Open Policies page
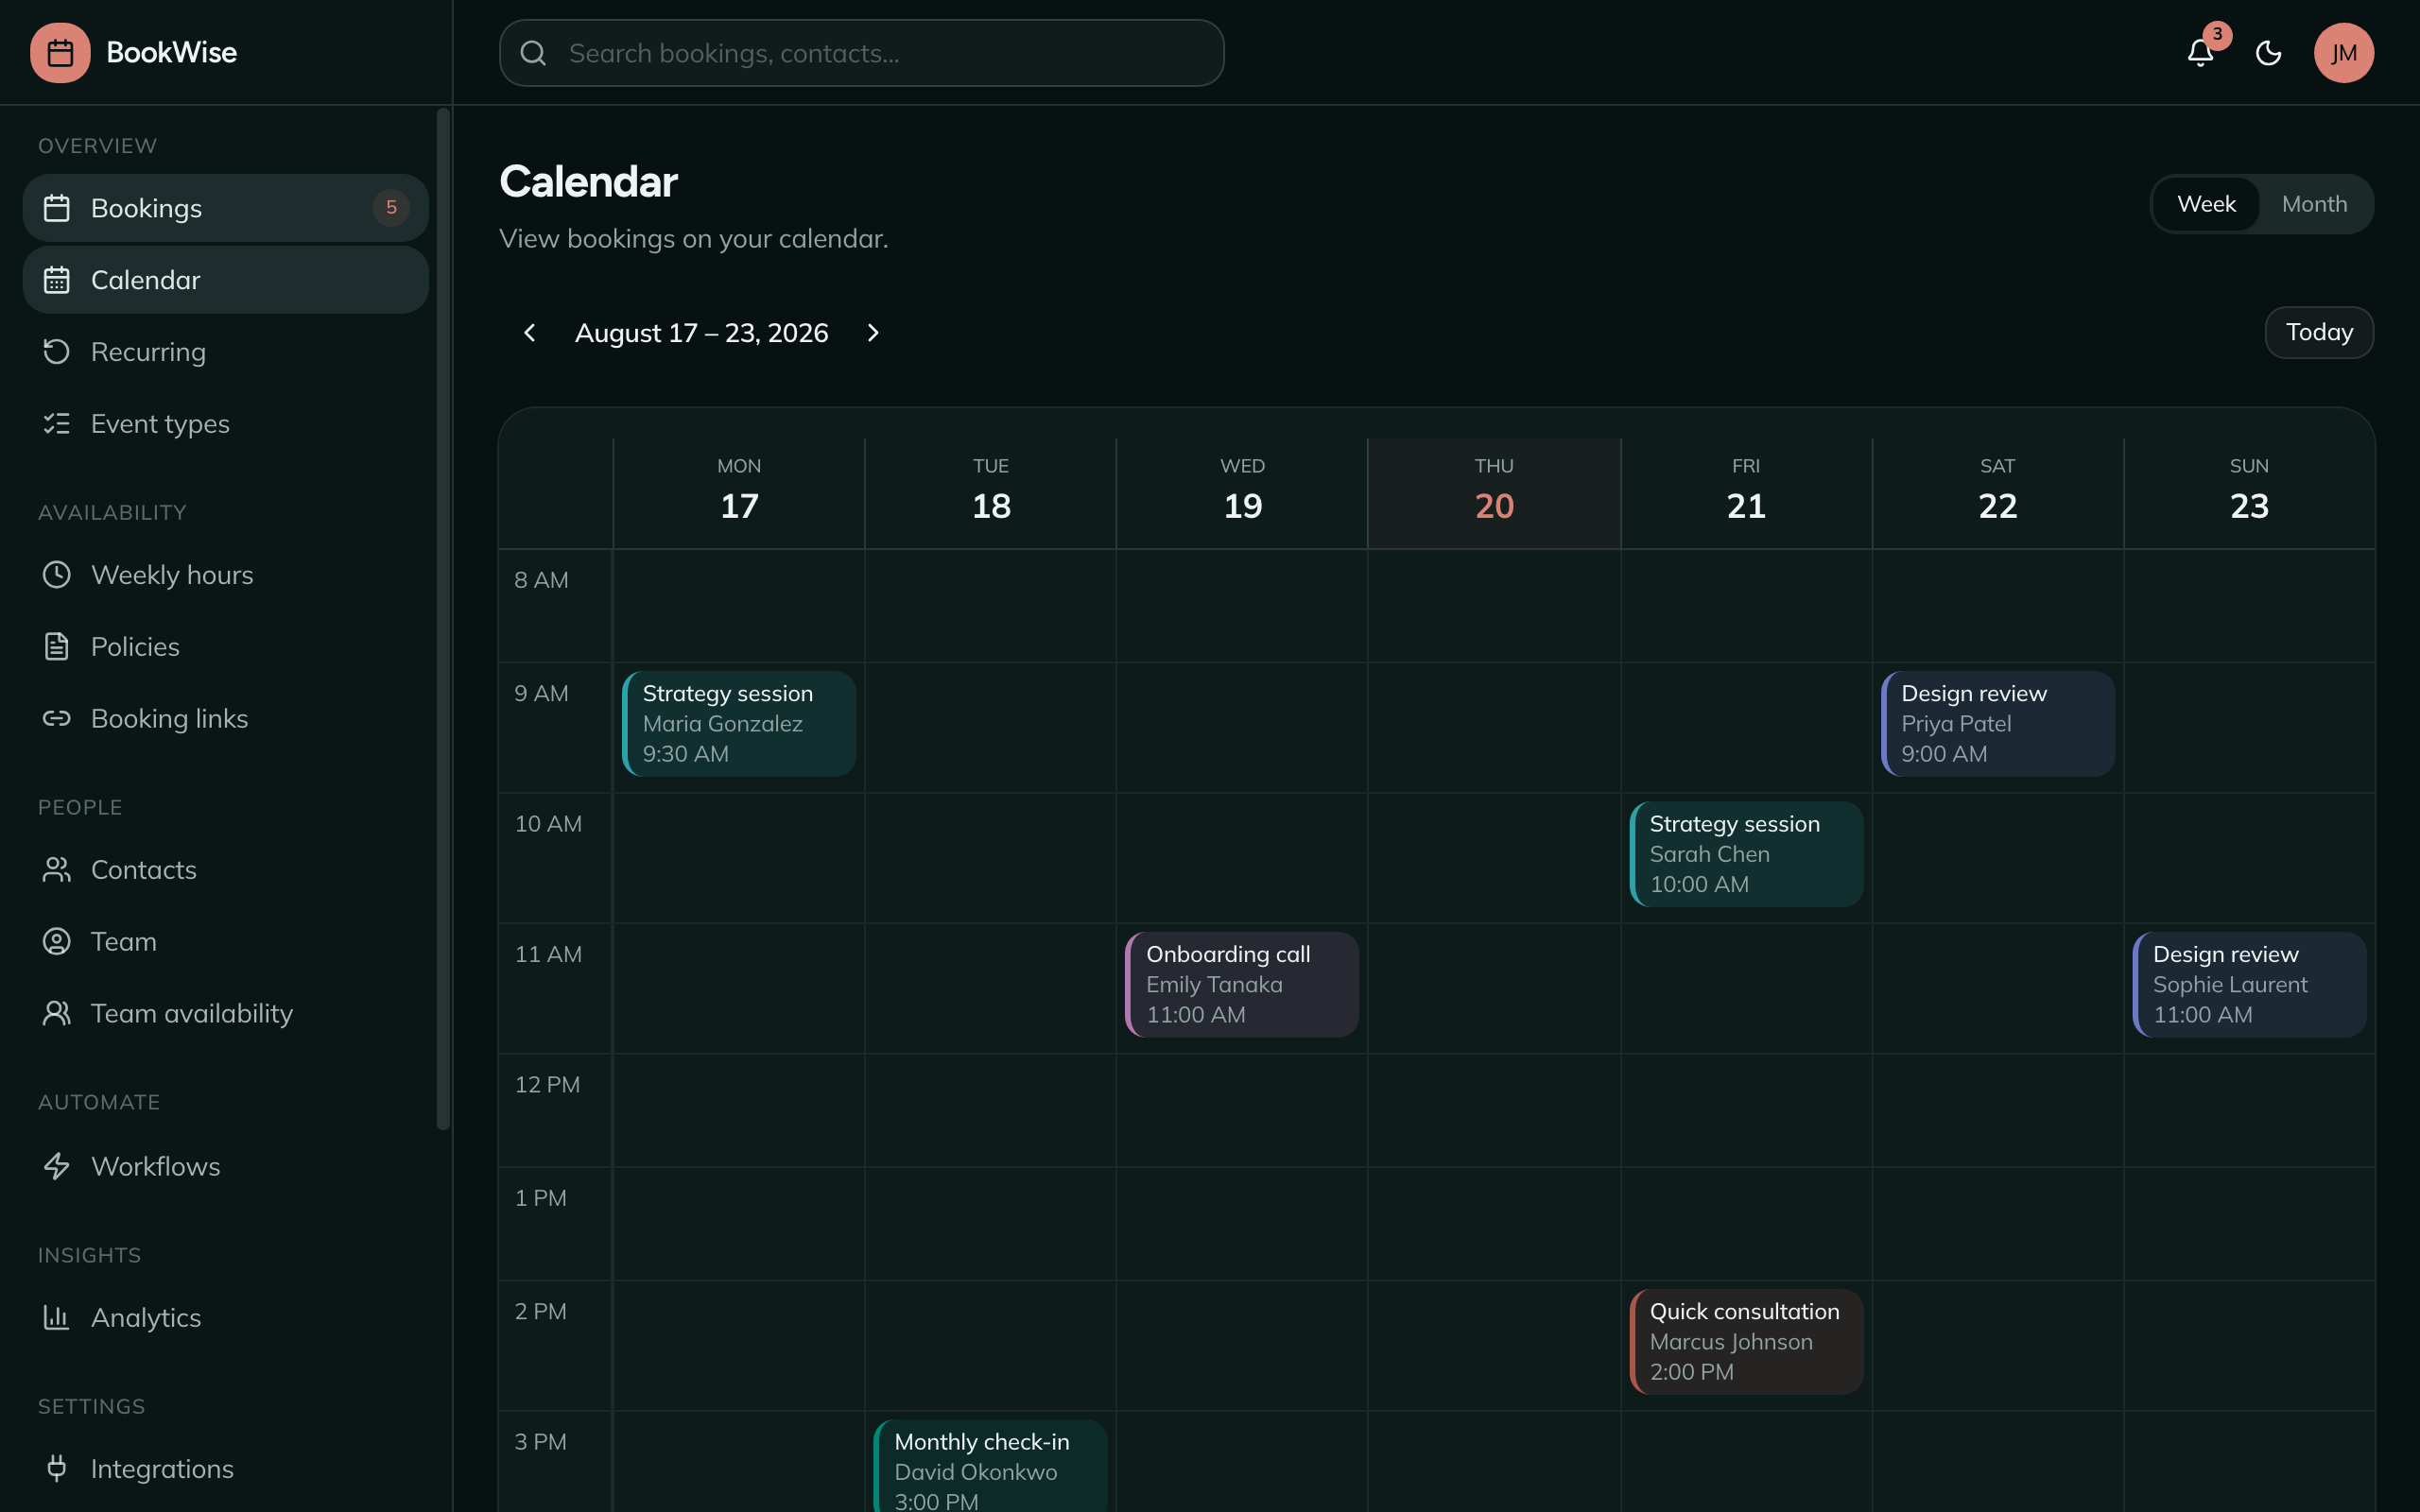The image size is (2420, 1512). pyautogui.click(x=226, y=647)
